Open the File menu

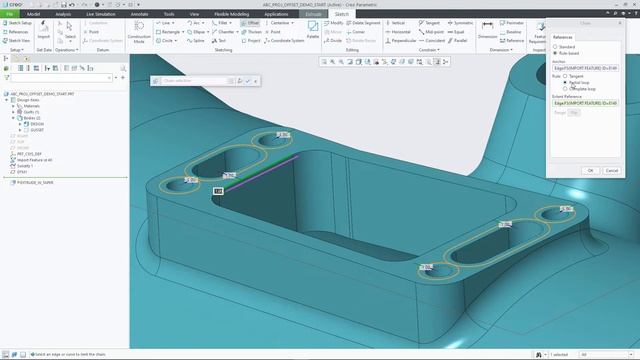click(9, 14)
